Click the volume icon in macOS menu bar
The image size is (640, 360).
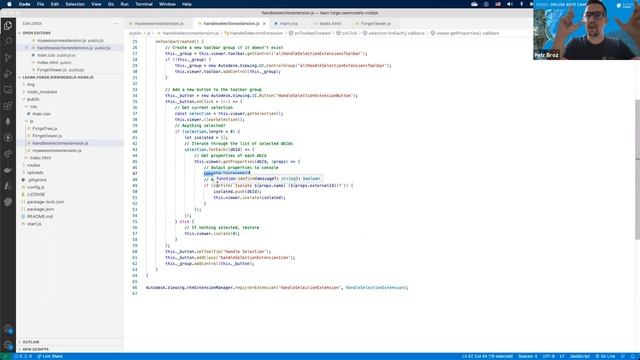(509, 4)
